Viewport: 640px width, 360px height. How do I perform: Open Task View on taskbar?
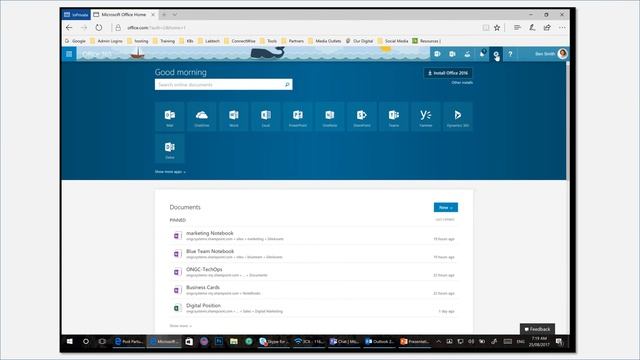pyautogui.click(x=102, y=341)
